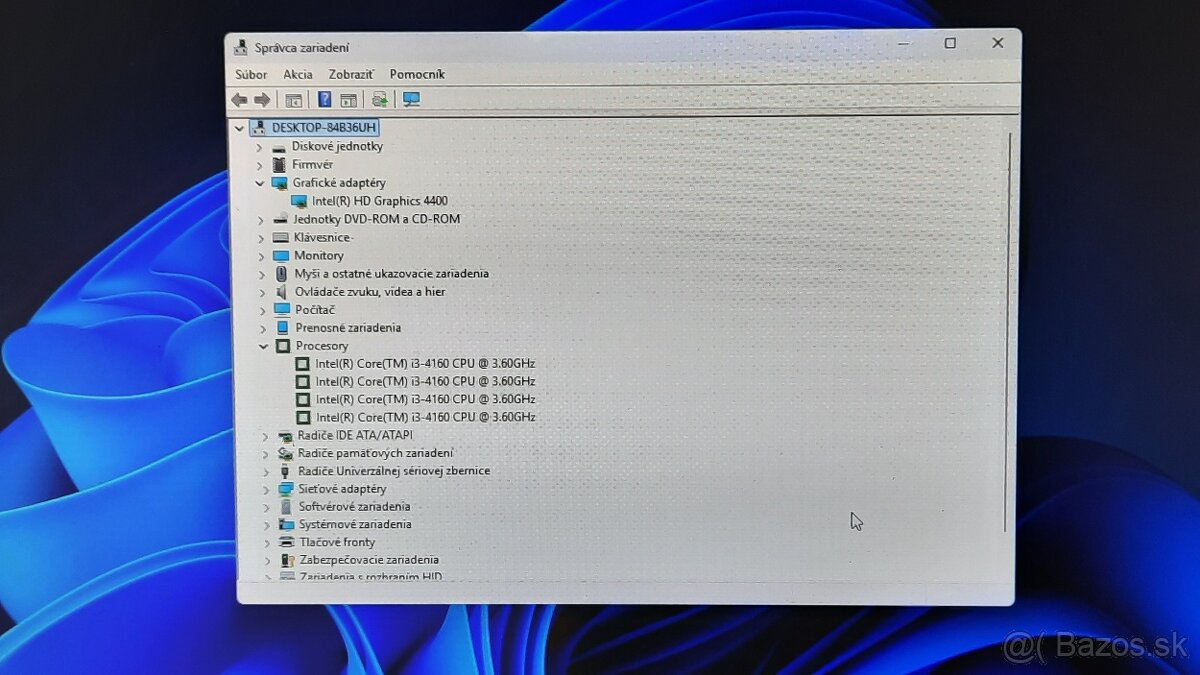Select the first Intel Core i3-4160 CPU entry
The width and height of the screenshot is (1200, 675).
point(424,363)
